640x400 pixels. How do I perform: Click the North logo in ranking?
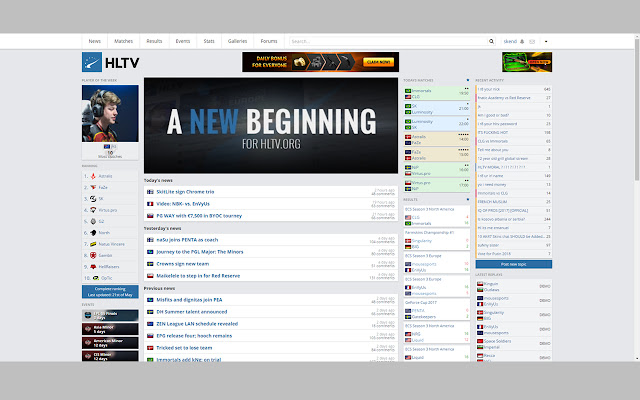(x=93, y=233)
